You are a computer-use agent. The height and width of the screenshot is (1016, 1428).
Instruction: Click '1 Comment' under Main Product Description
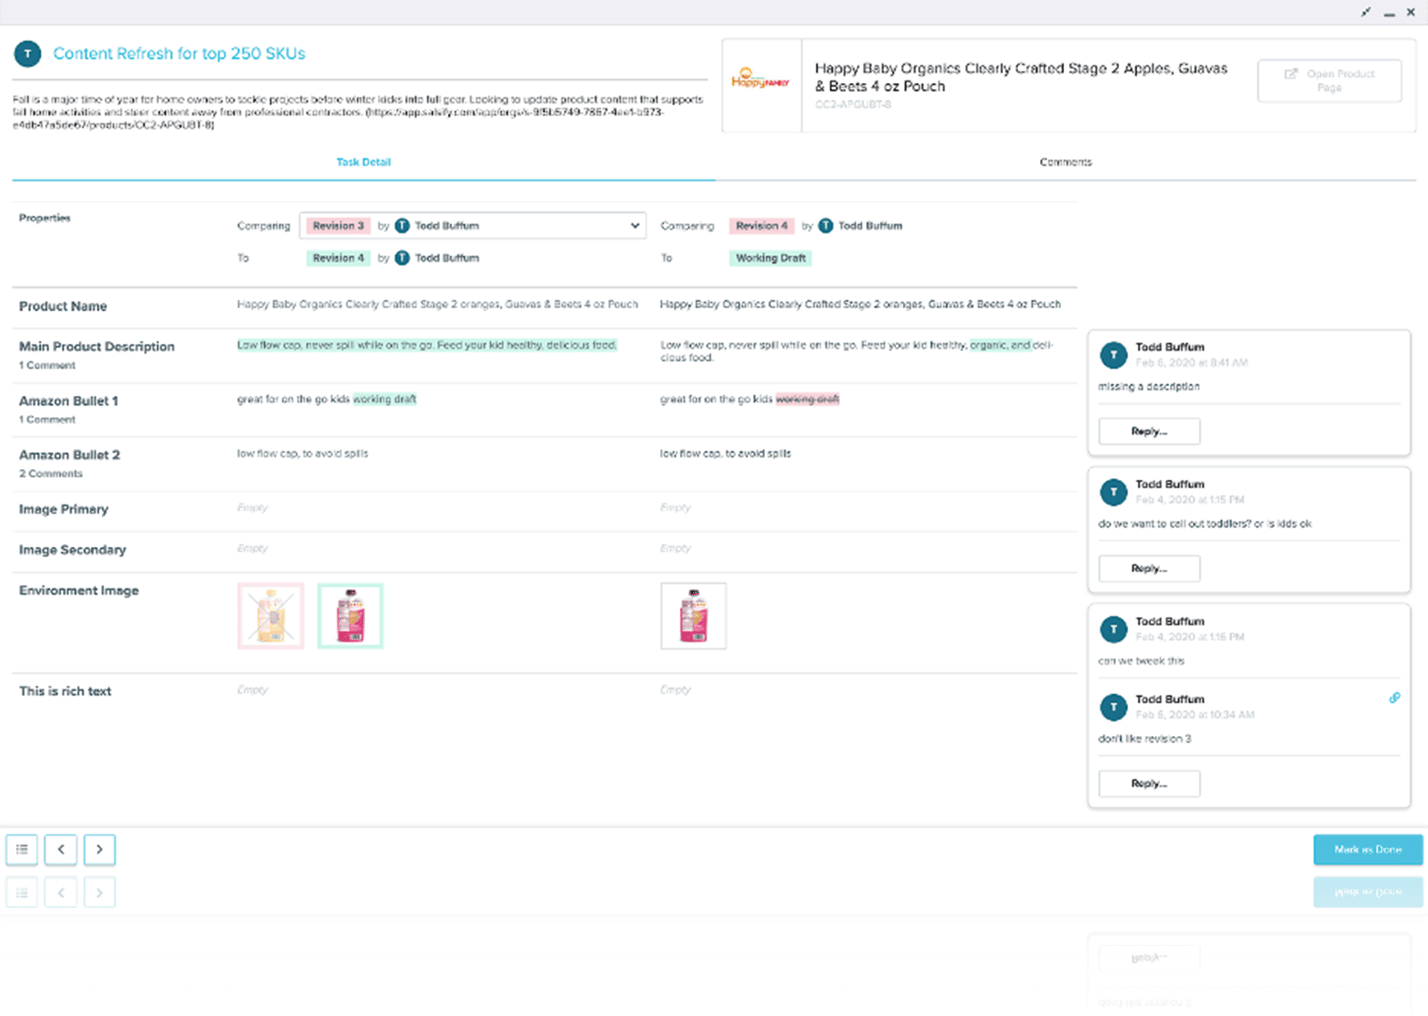pos(47,365)
